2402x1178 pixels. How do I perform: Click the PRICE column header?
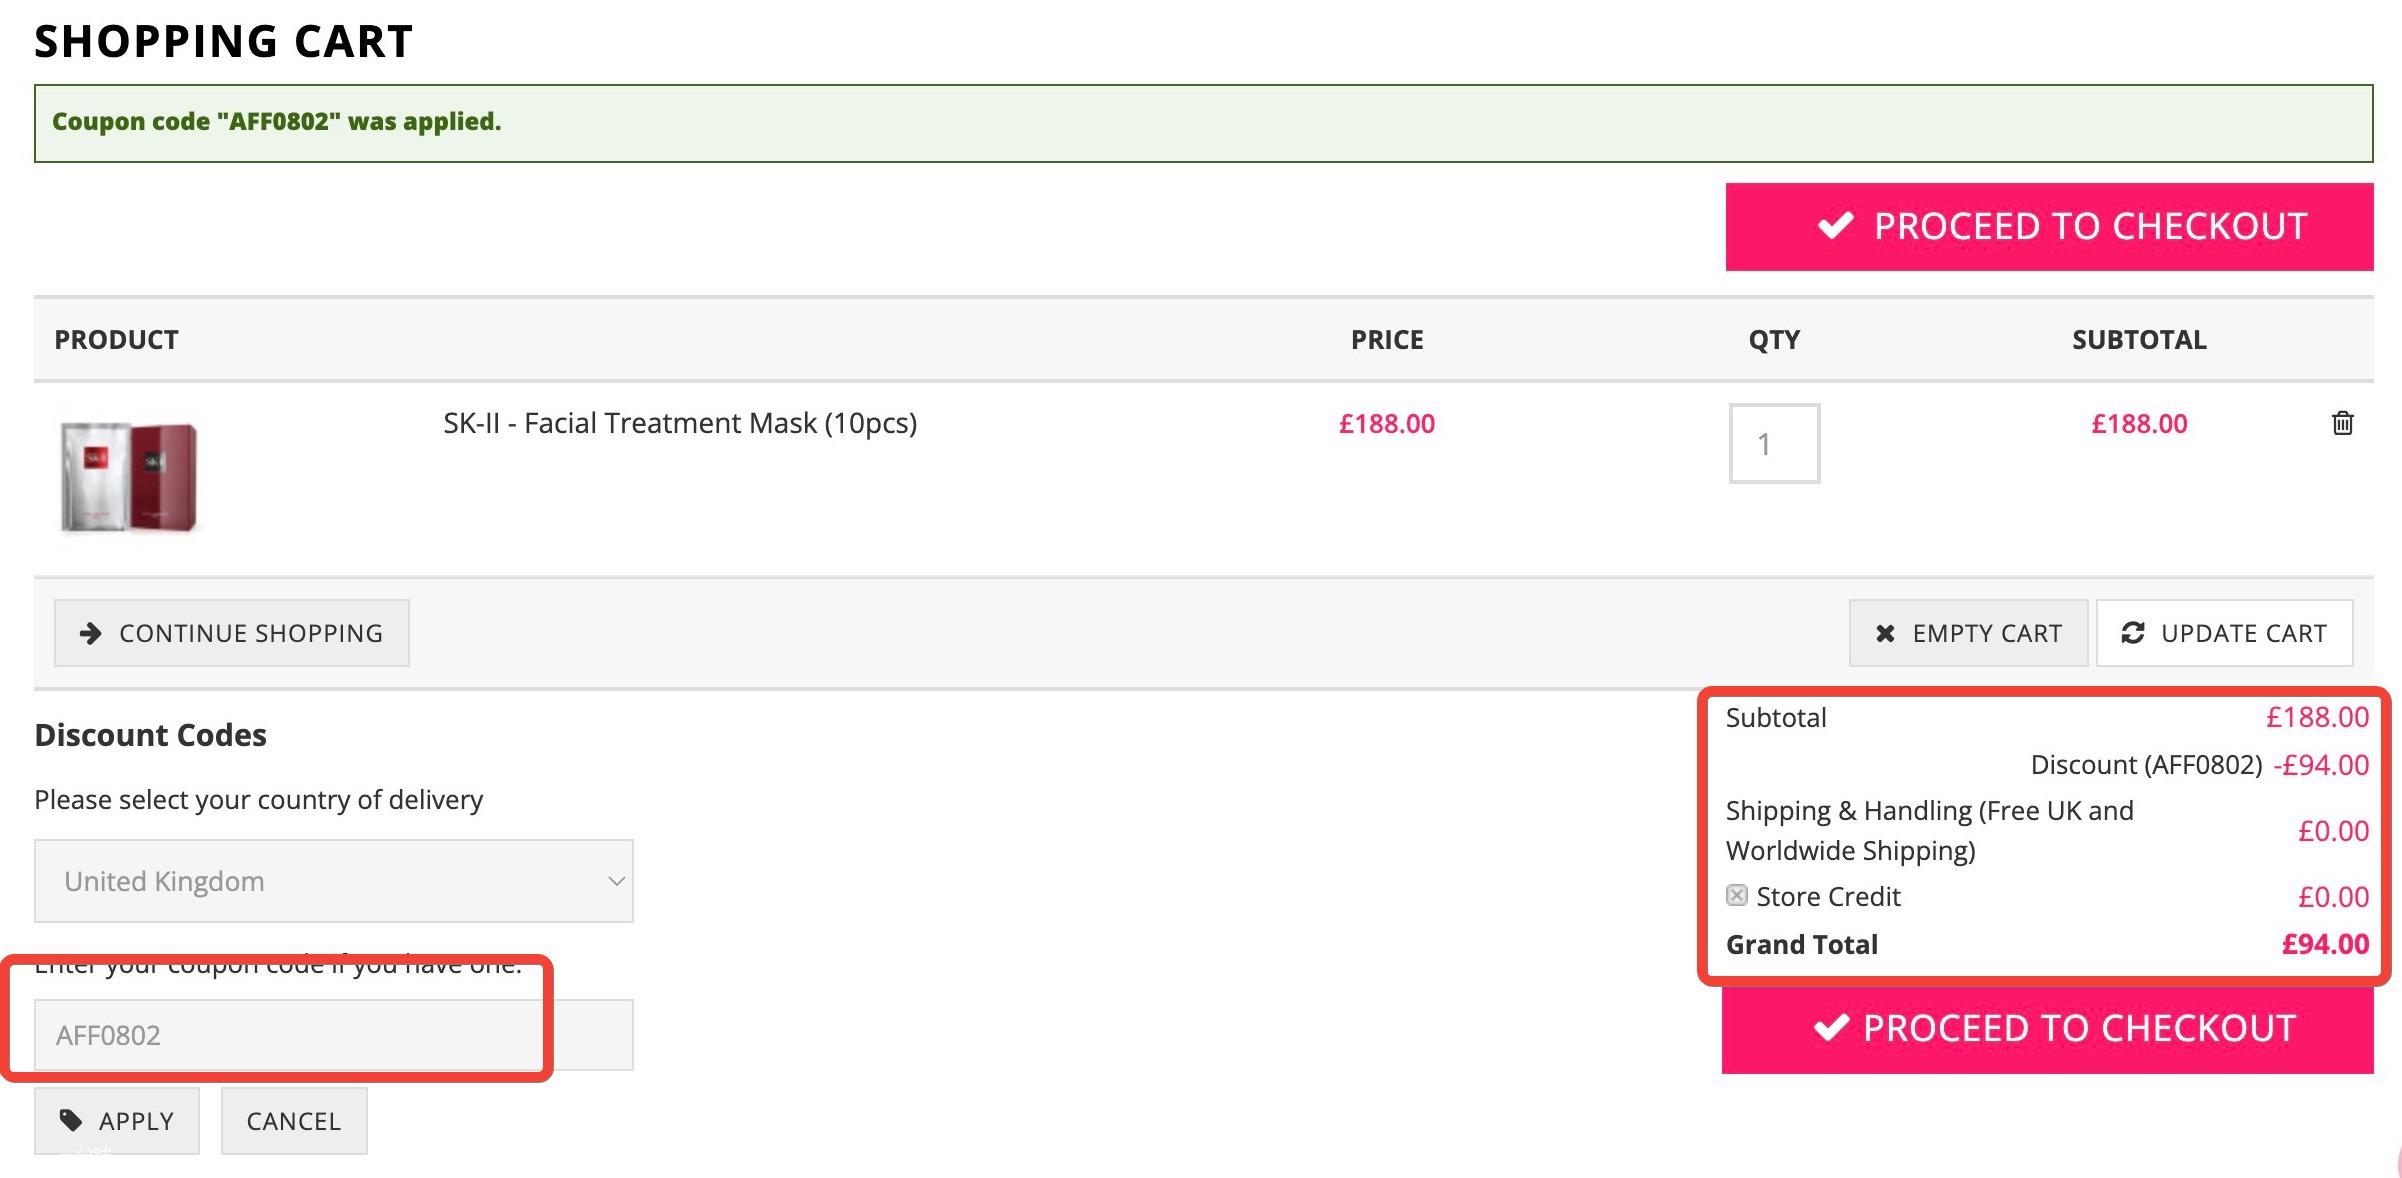click(1387, 340)
